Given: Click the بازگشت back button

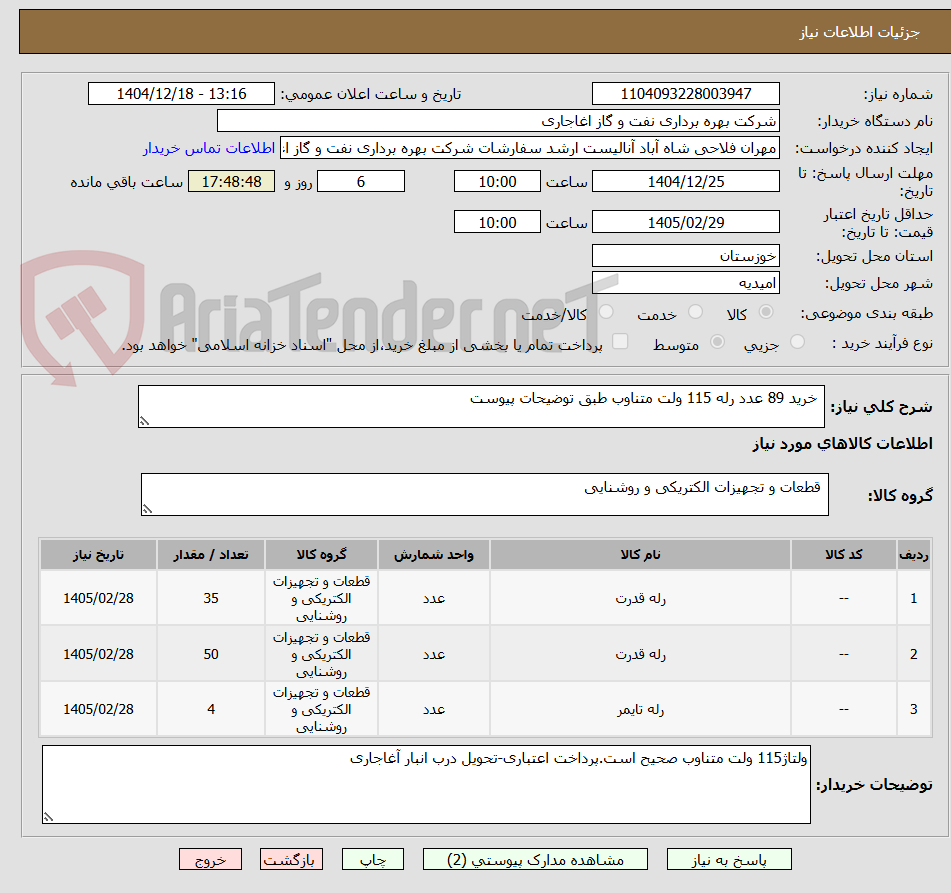Looking at the screenshot, I should click(x=291, y=859).
